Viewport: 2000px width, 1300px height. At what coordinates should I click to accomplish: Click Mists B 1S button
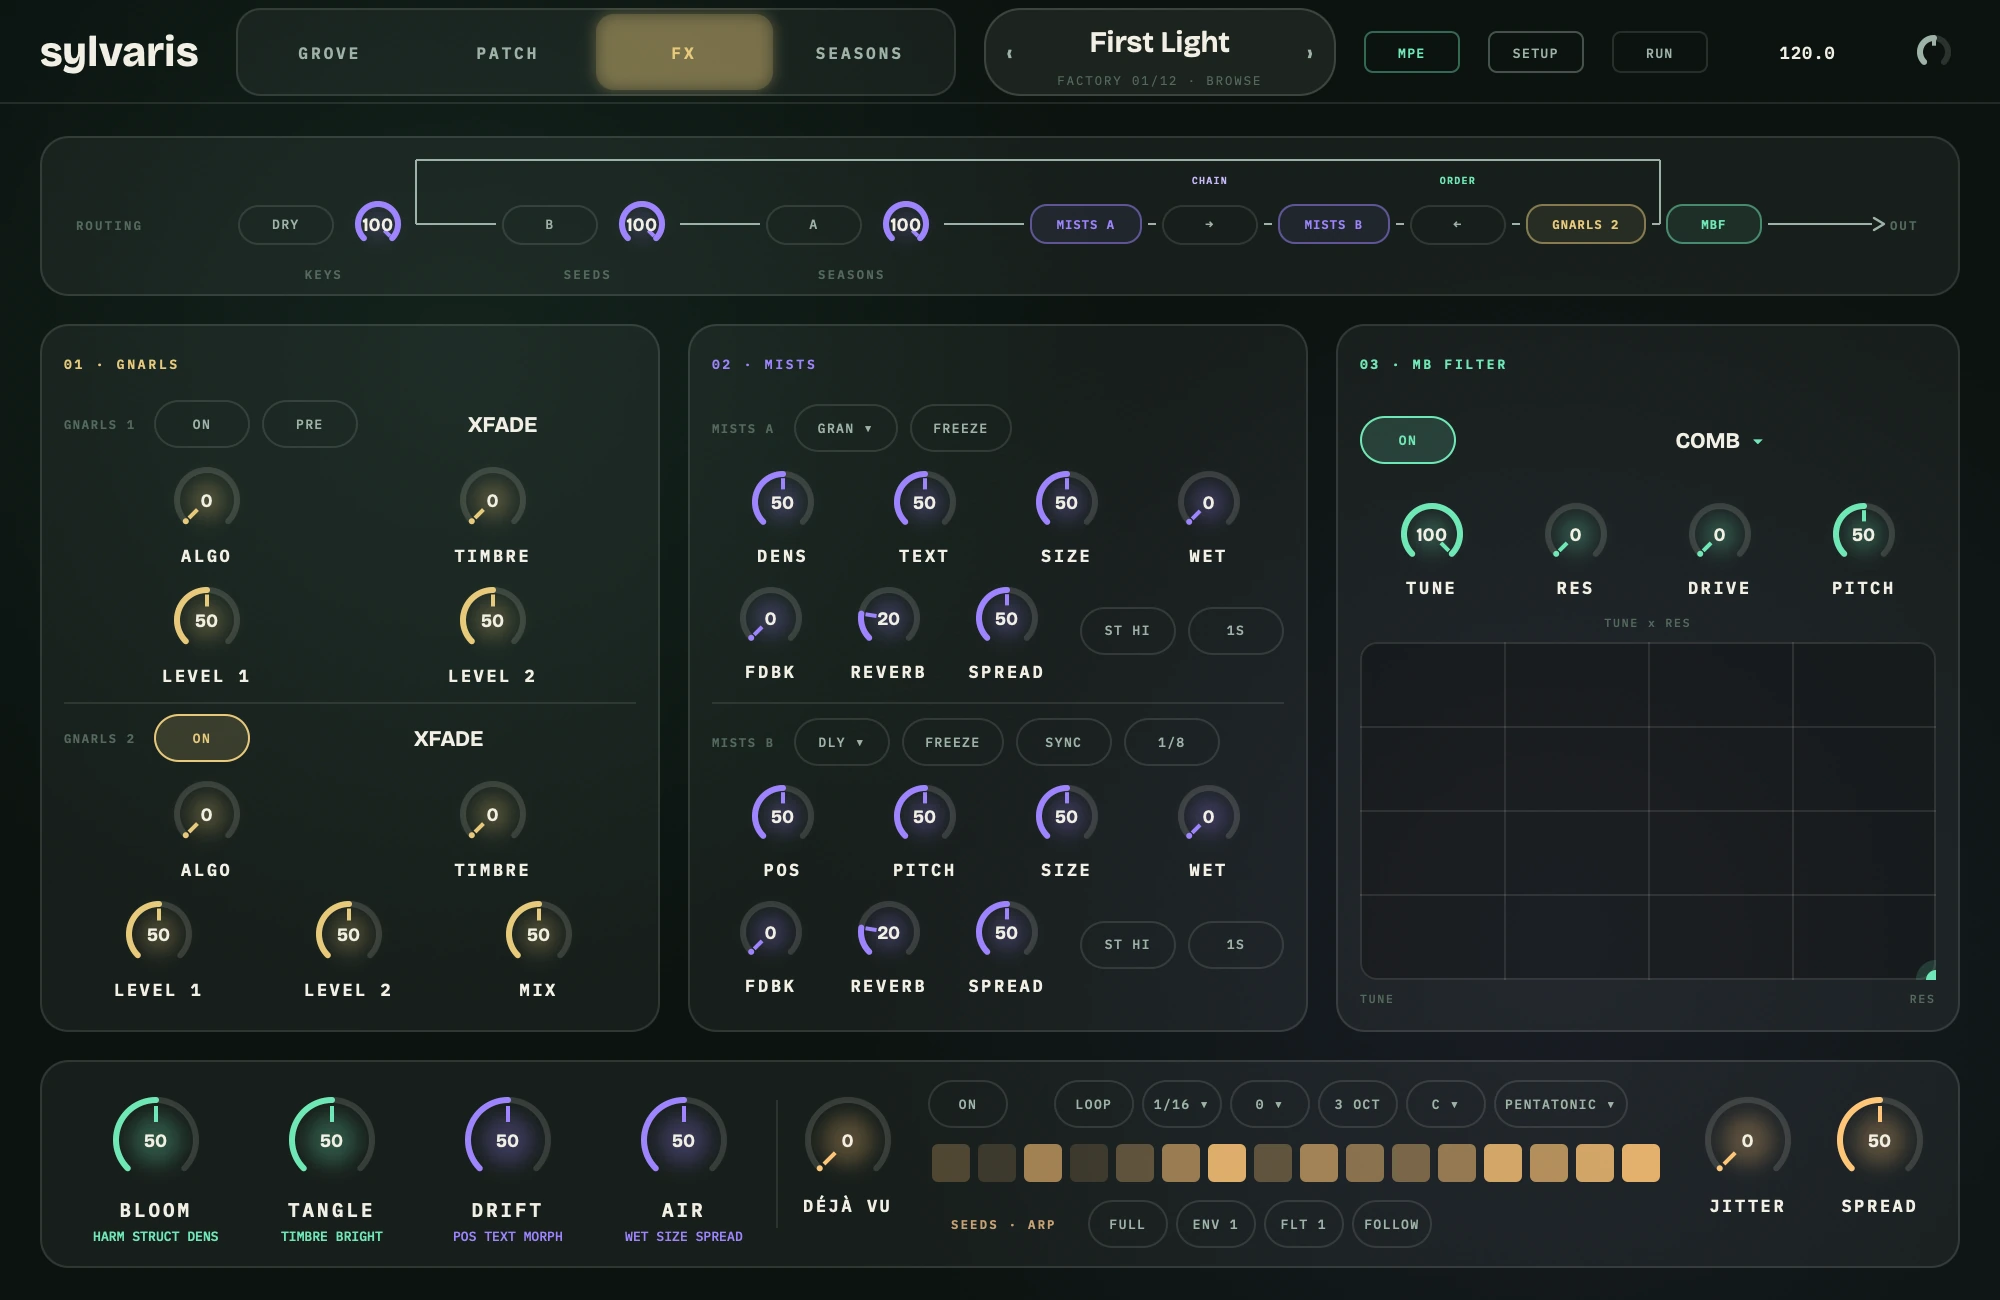coord(1236,944)
